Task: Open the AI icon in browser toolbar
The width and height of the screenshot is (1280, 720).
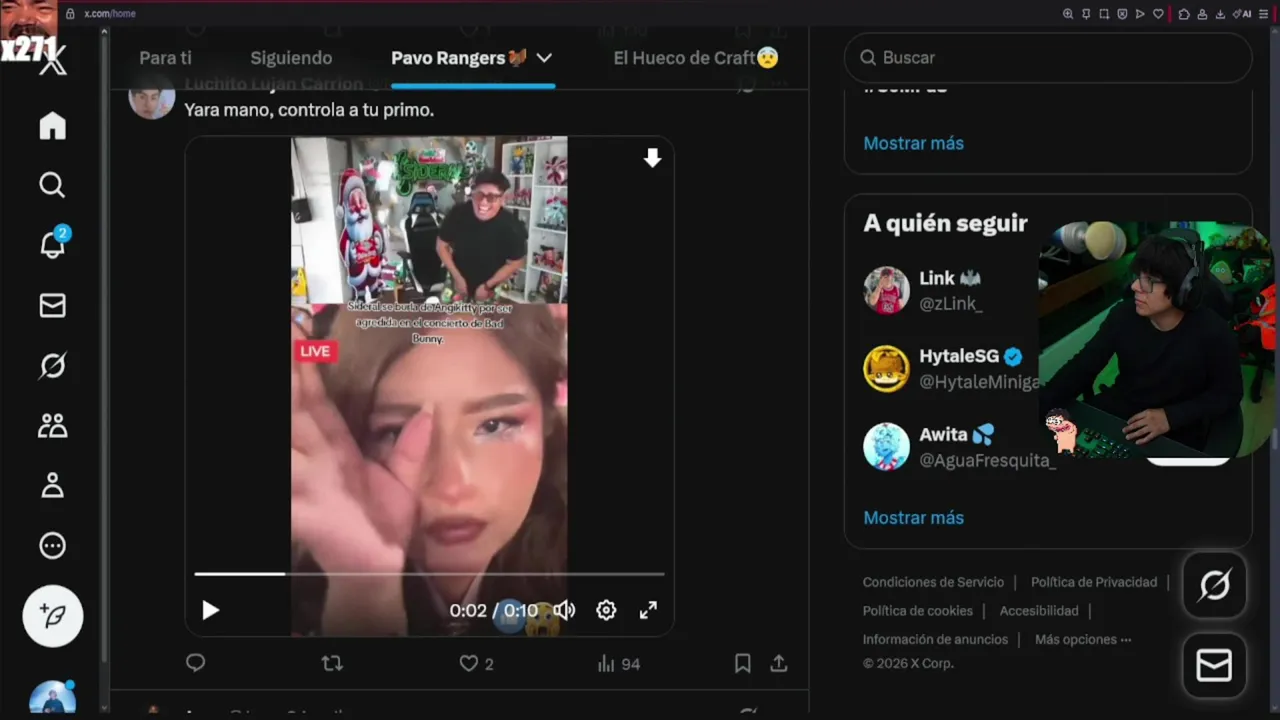Action: click(x=1242, y=14)
